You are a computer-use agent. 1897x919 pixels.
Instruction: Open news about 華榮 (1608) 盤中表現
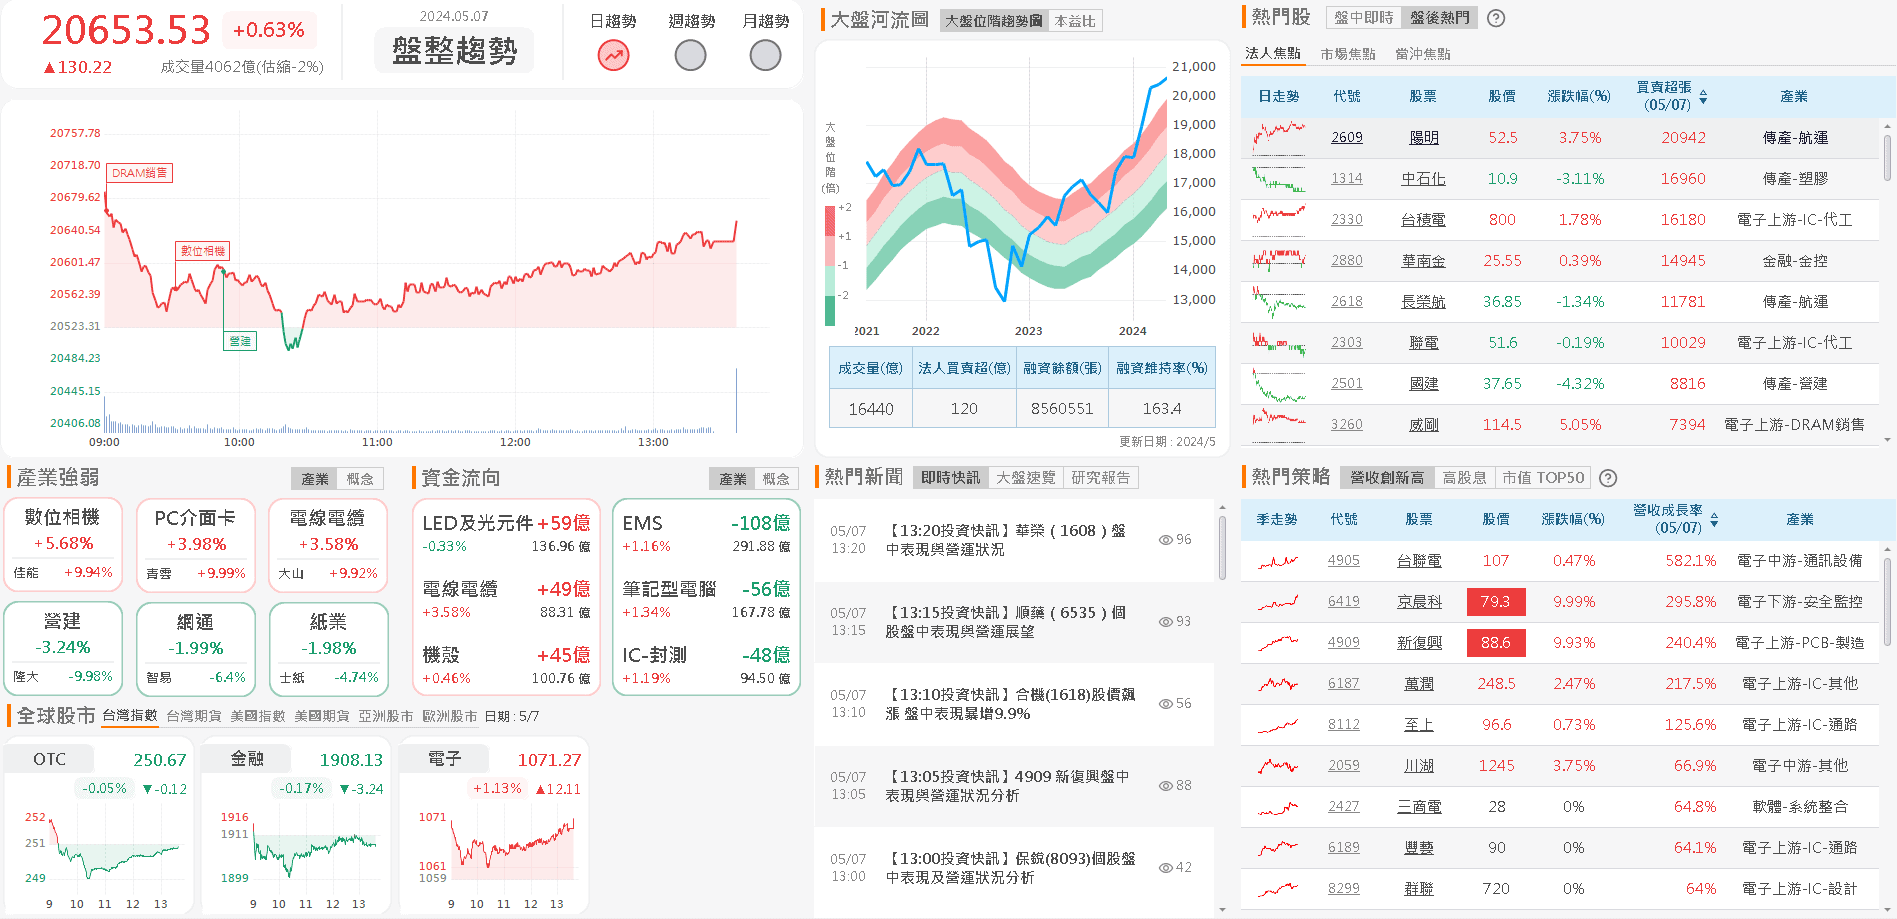click(x=1005, y=540)
